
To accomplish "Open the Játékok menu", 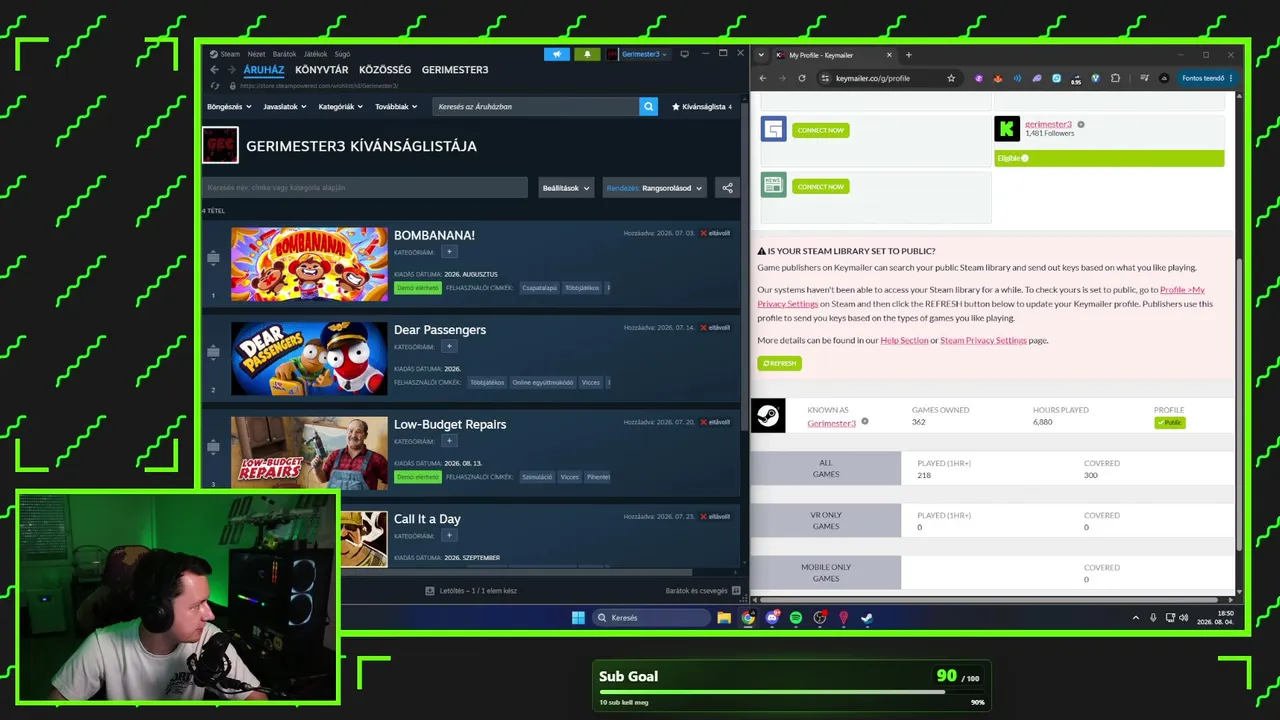I will point(315,54).
